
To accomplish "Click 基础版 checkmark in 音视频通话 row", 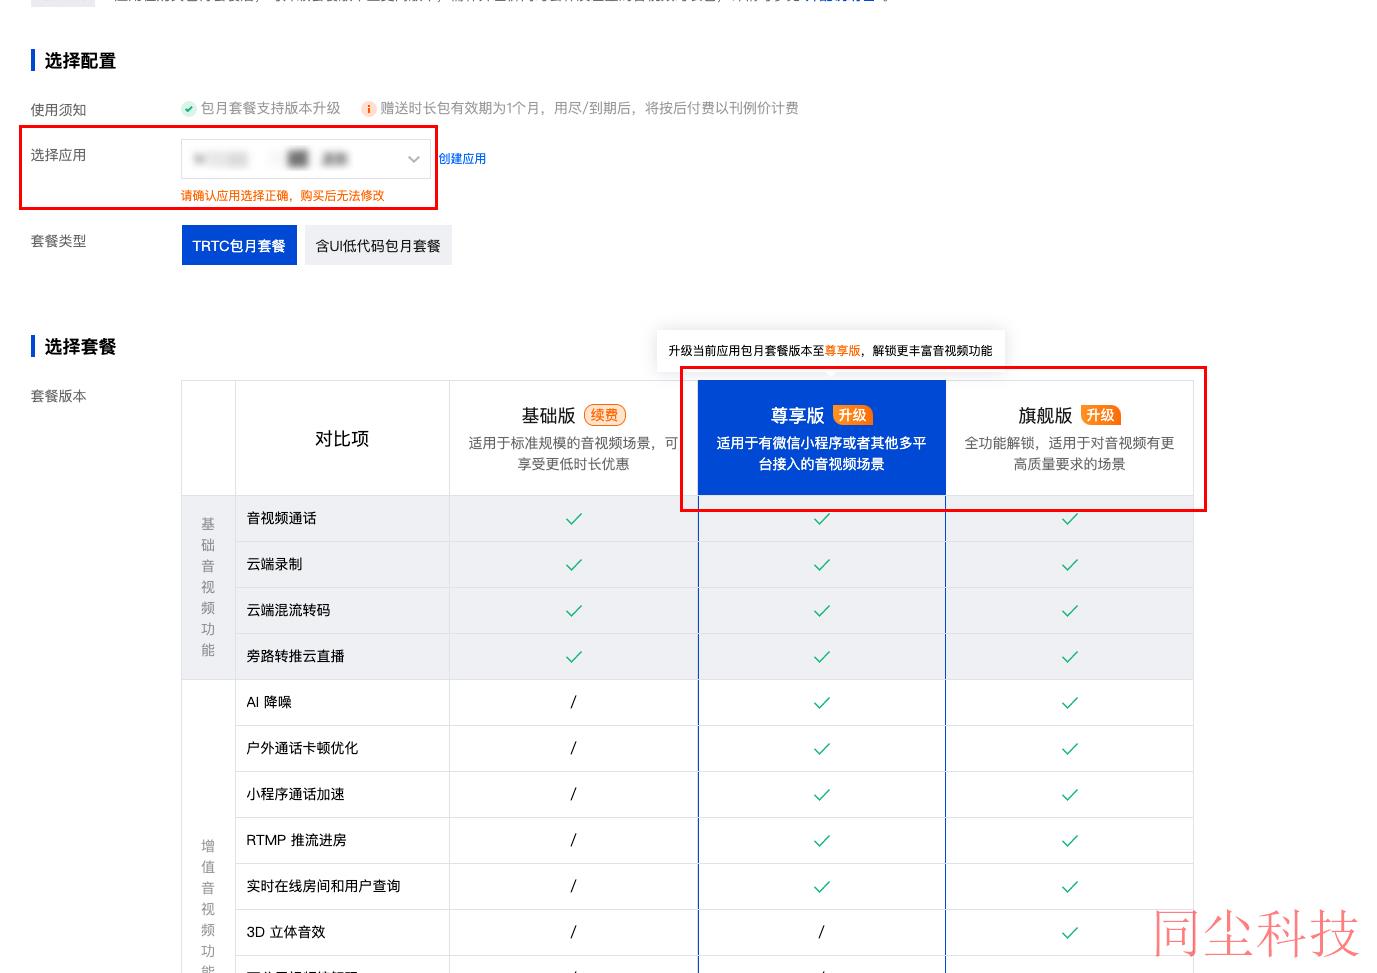I will click(574, 519).
